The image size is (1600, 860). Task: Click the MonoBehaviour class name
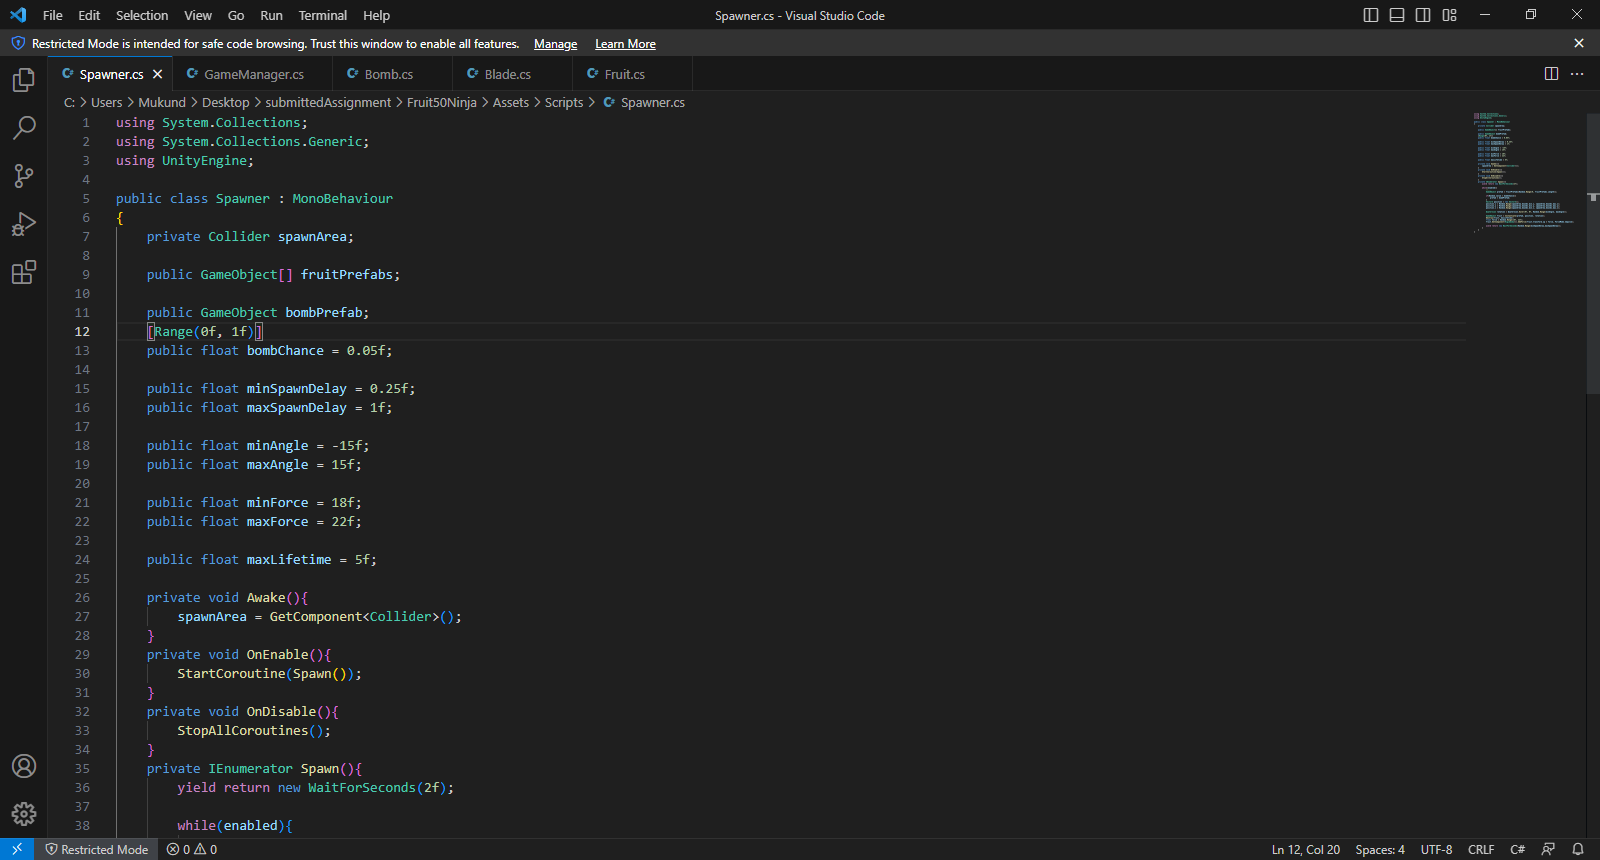coord(342,199)
